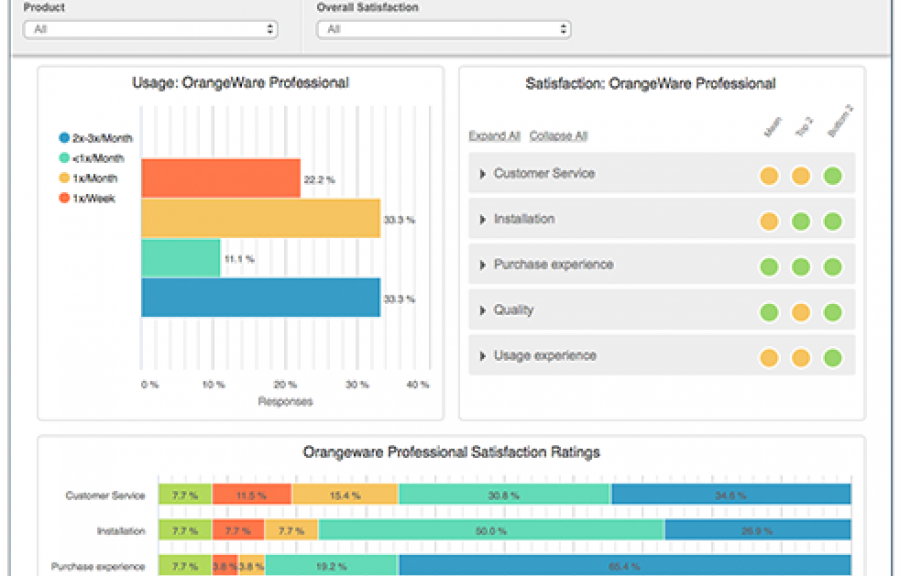Screen dimensions: 900x576
Task: Click the '2x-3x/Month' legend label
Action: pos(102,138)
